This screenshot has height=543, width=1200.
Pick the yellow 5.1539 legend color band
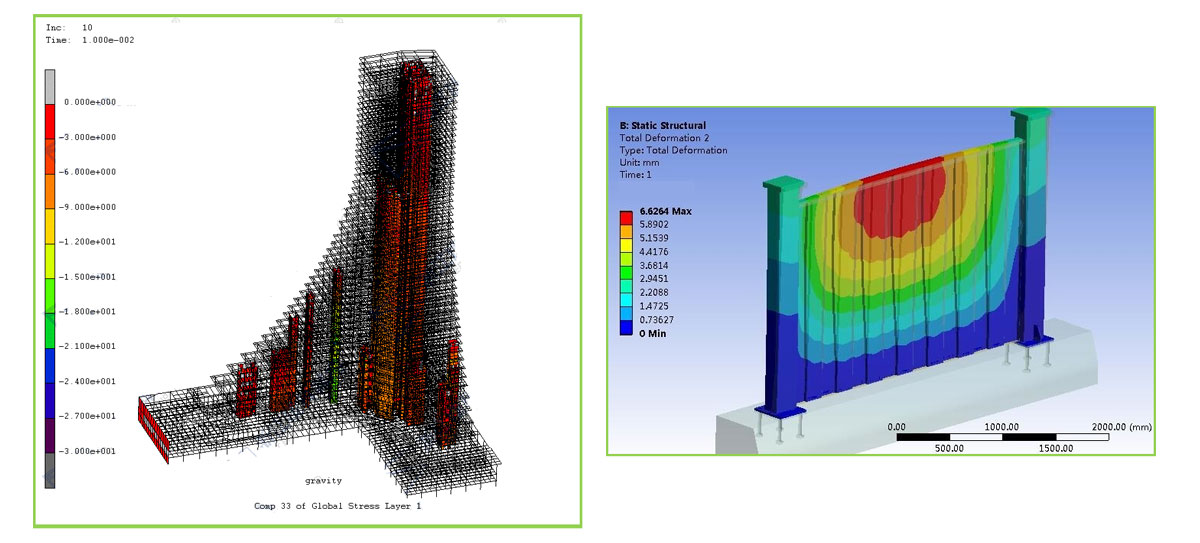pos(626,239)
